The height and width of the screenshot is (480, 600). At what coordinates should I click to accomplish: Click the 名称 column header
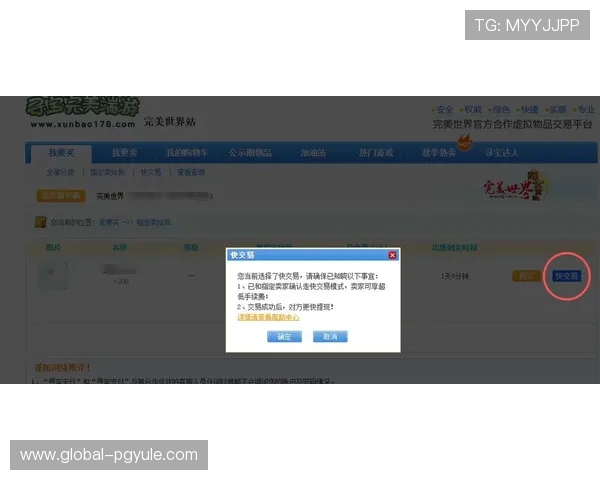click(120, 248)
